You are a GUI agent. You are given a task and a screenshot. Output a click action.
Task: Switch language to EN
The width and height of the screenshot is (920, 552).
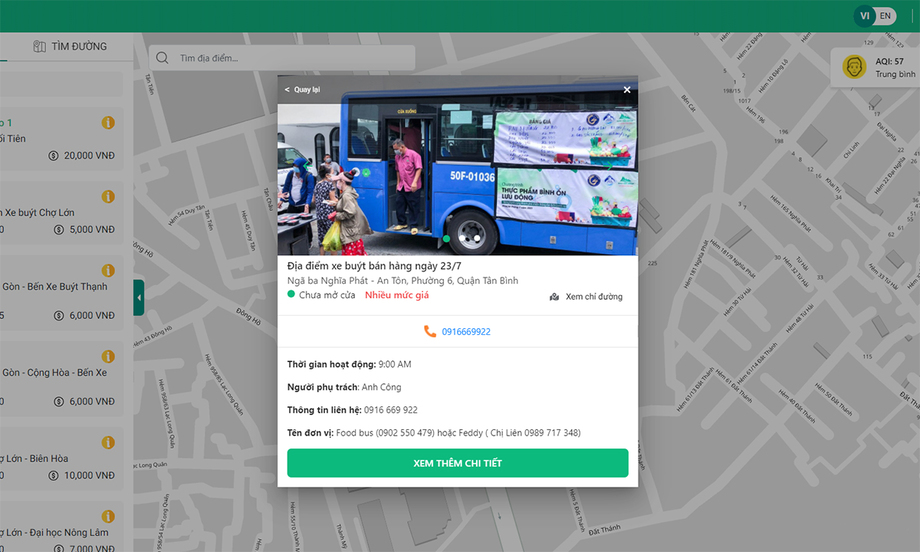point(885,16)
